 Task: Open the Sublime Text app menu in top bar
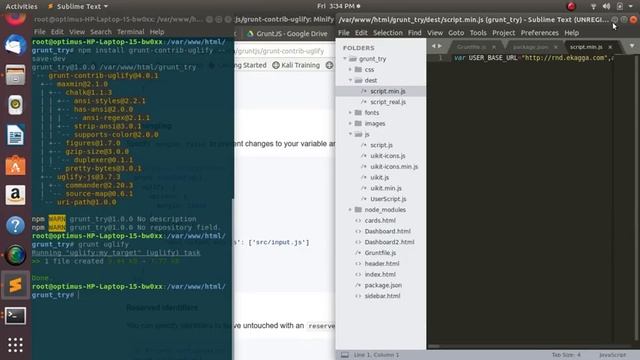tap(78, 6)
